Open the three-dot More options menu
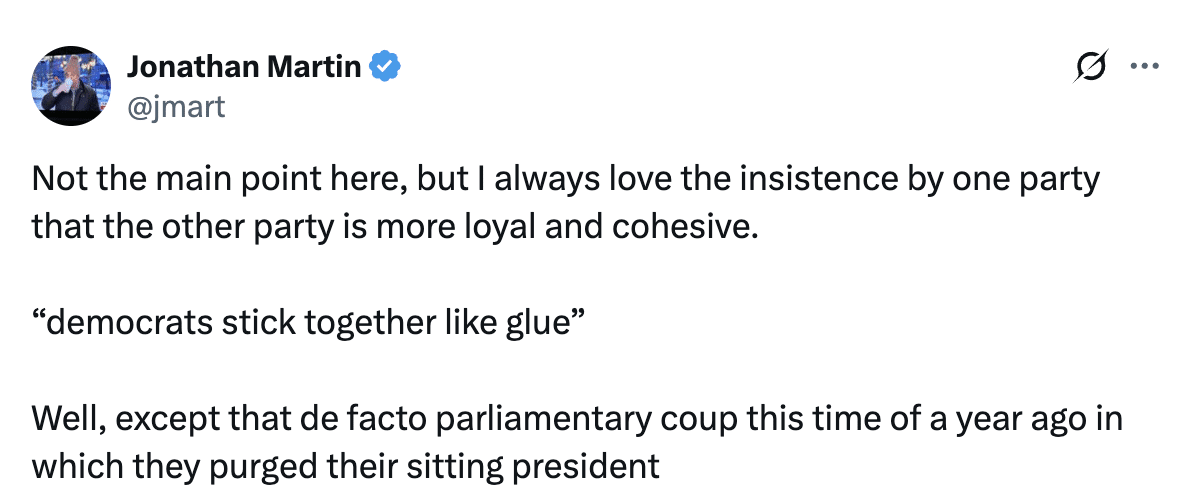This screenshot has width=1192, height=504. 1143,67
